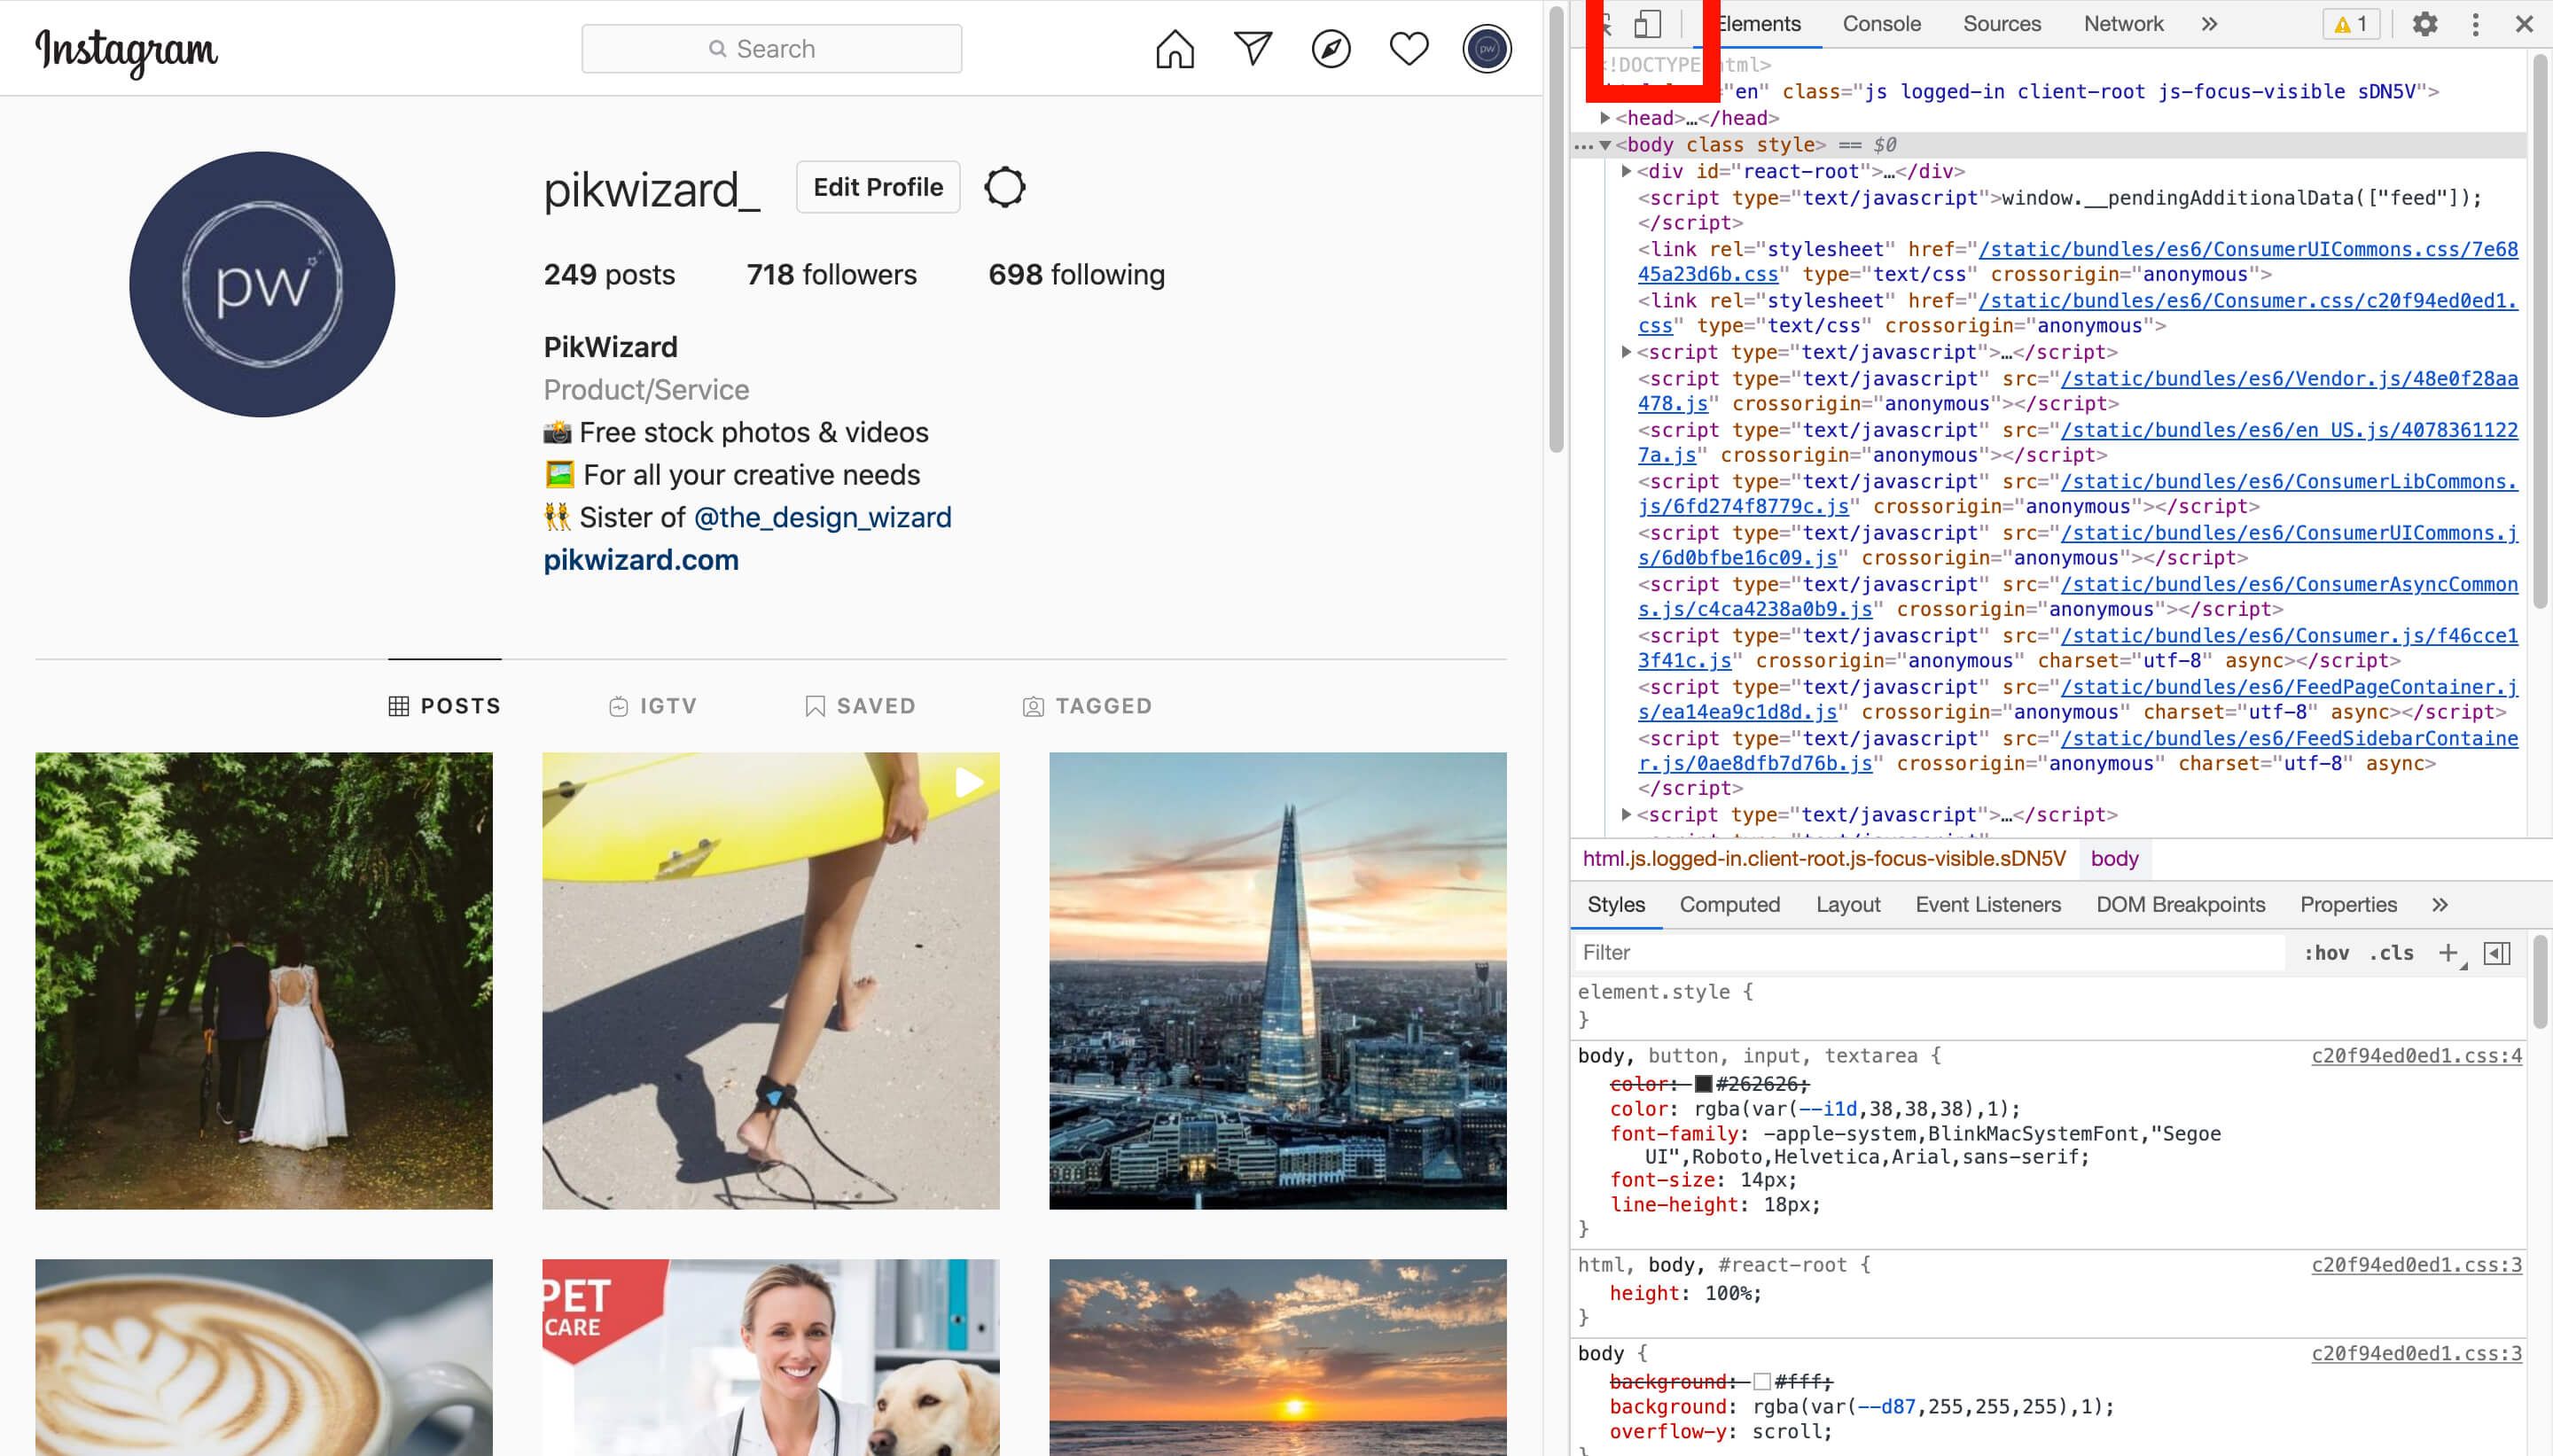The image size is (2553, 1456).
Task: Collapse the body element node
Action: 1605,145
